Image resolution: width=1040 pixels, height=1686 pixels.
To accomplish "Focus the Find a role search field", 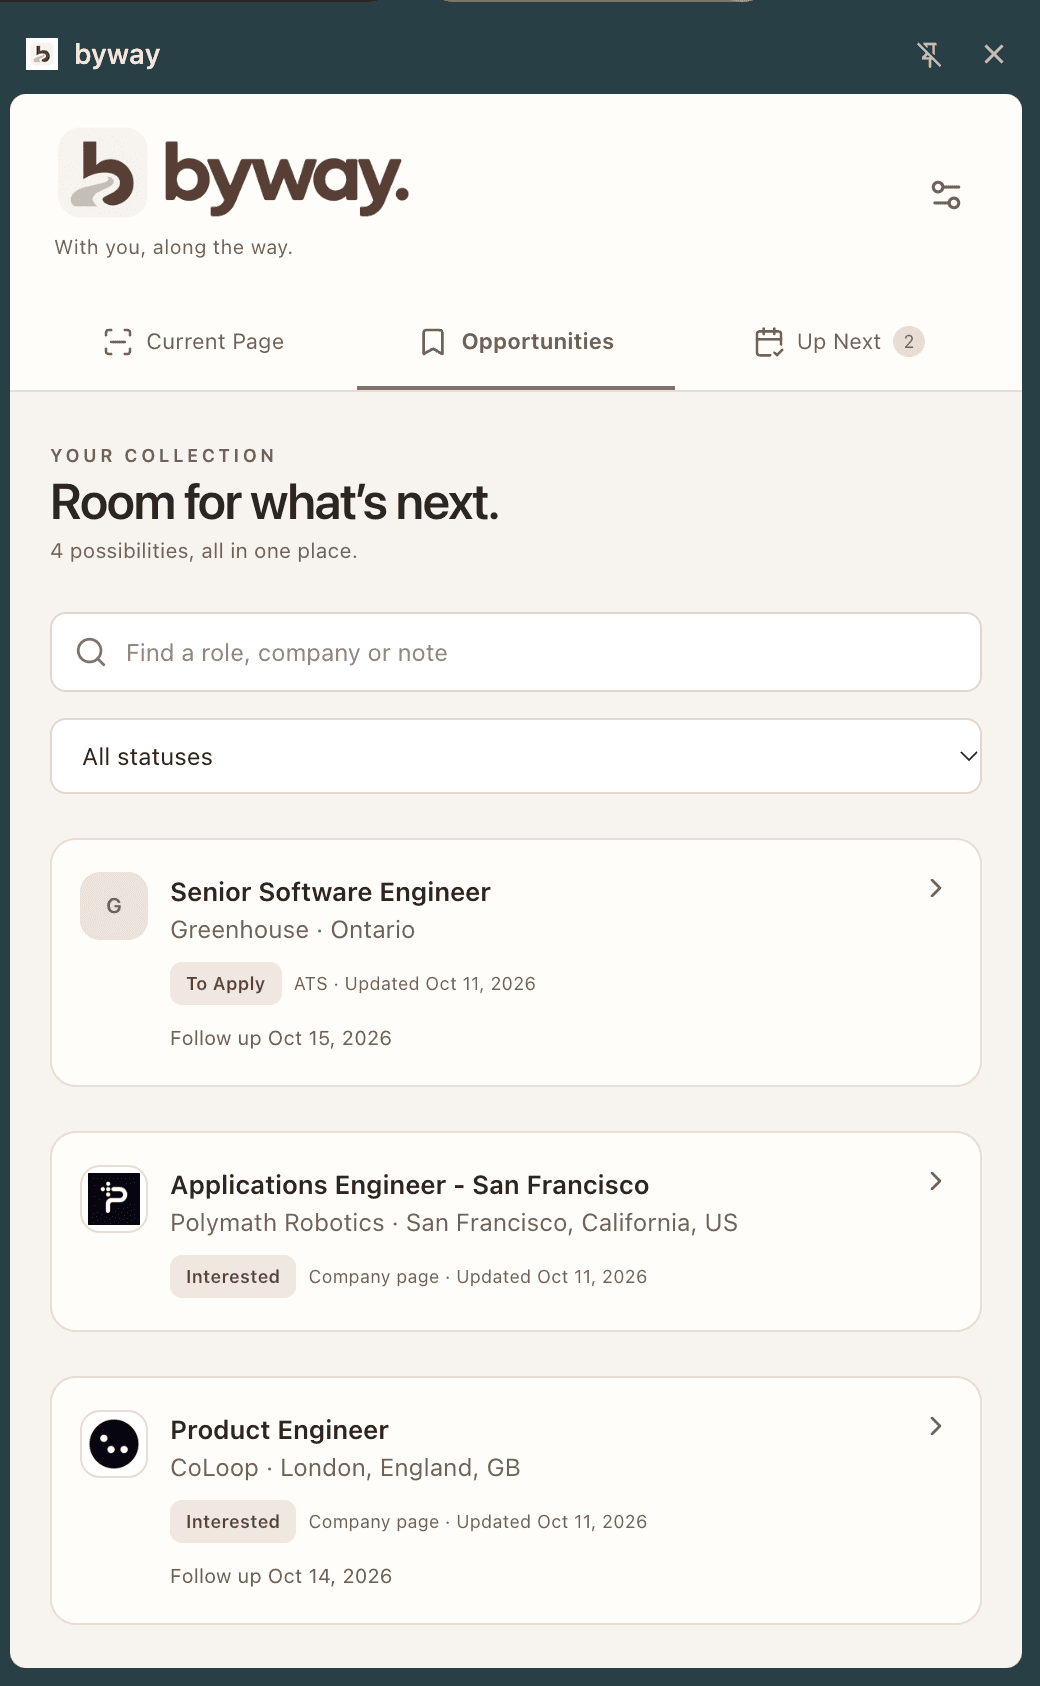I will [516, 652].
